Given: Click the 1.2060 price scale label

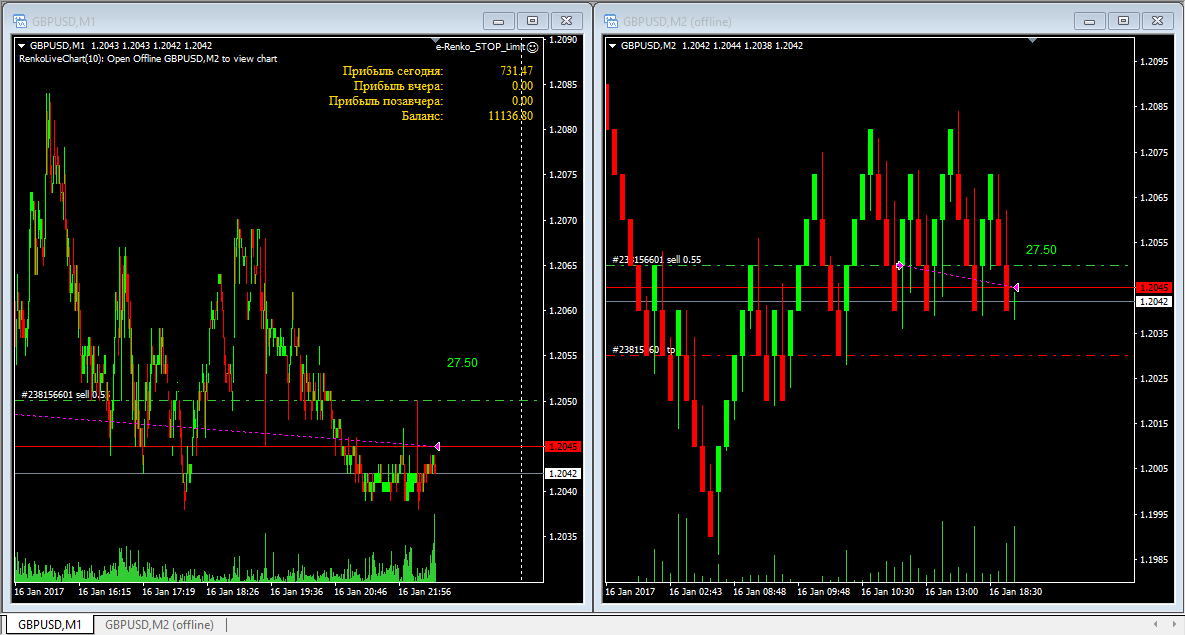Looking at the screenshot, I should [563, 311].
